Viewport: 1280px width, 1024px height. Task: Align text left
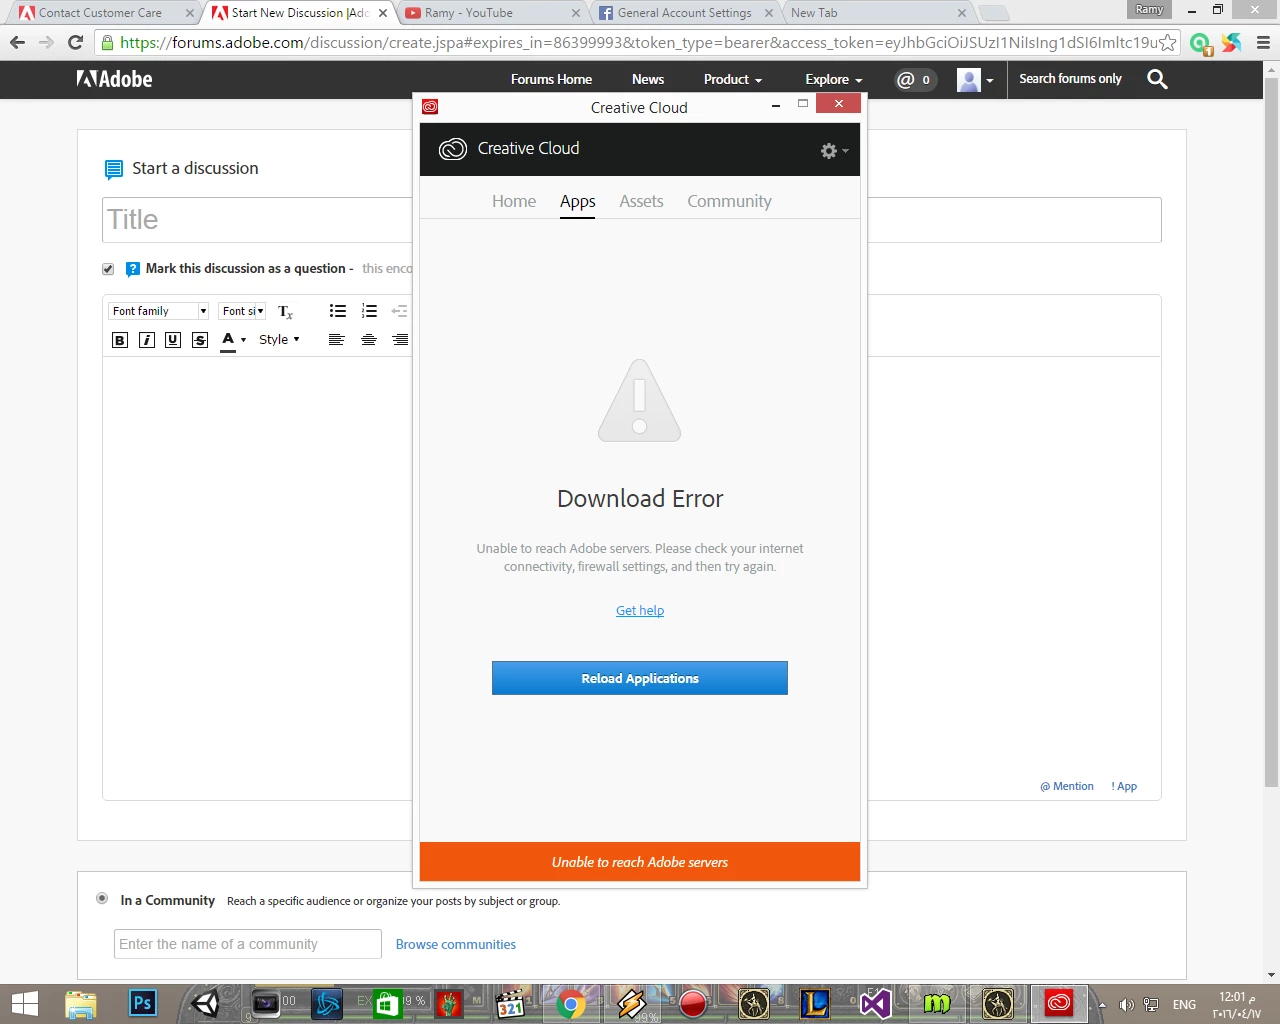[x=336, y=340]
